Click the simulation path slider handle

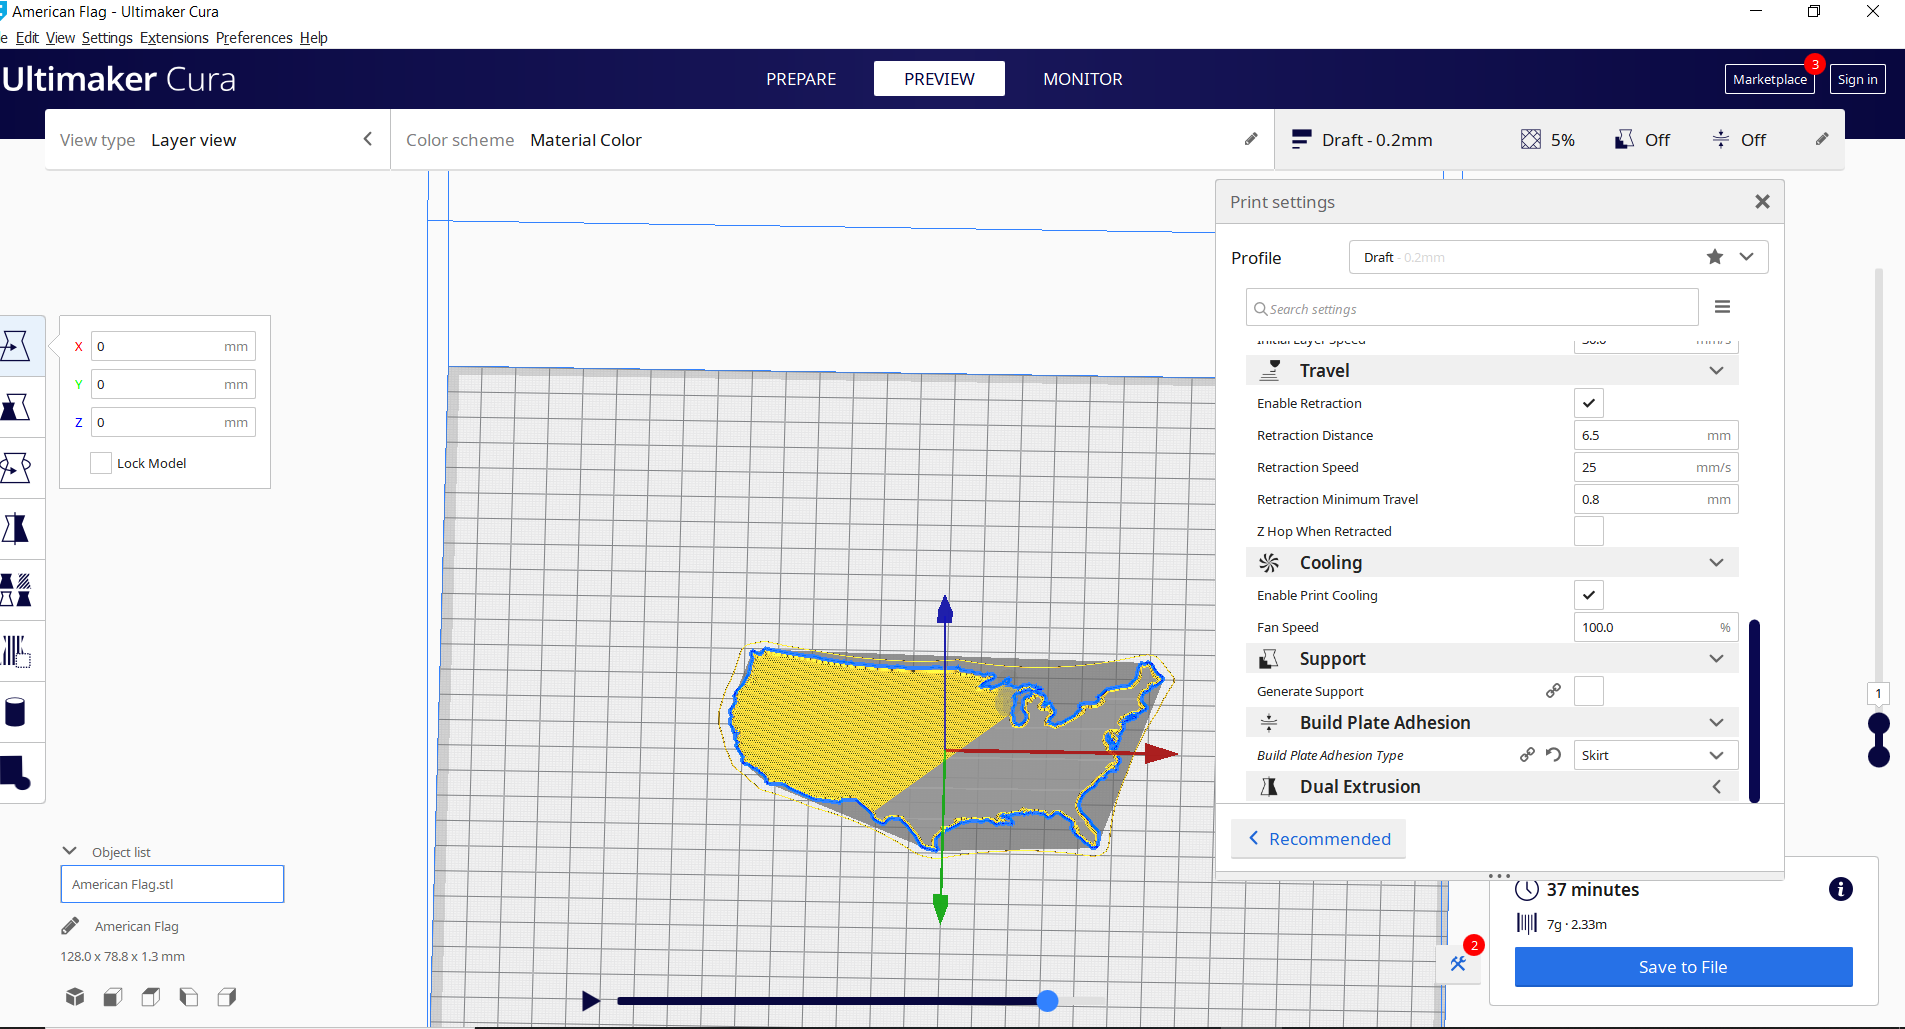(x=1047, y=1001)
